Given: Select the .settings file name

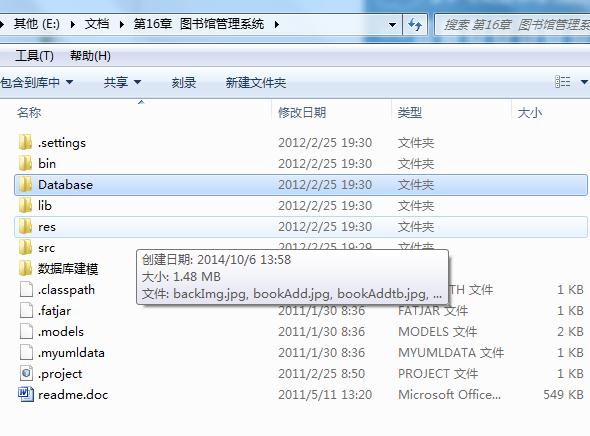Looking at the screenshot, I should (x=62, y=143).
